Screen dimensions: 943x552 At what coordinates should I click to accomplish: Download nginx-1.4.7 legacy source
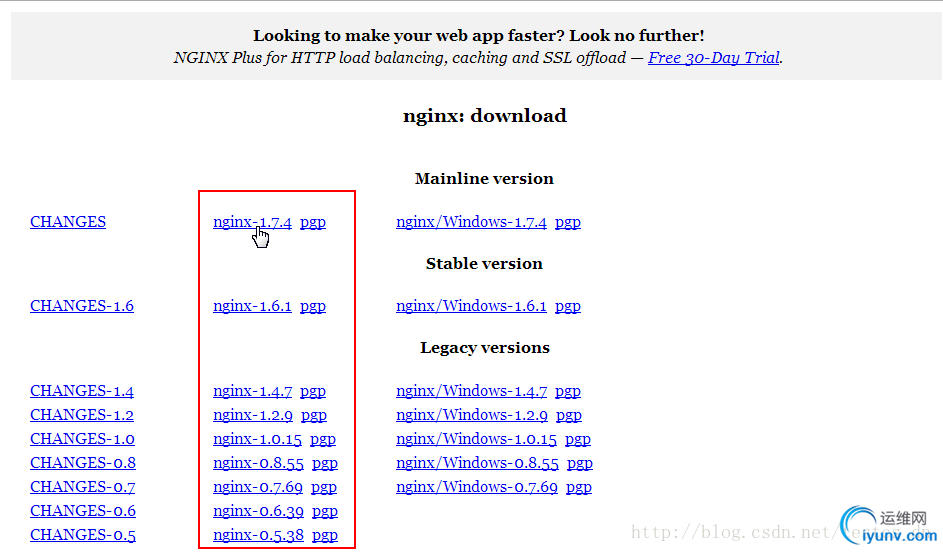click(253, 391)
